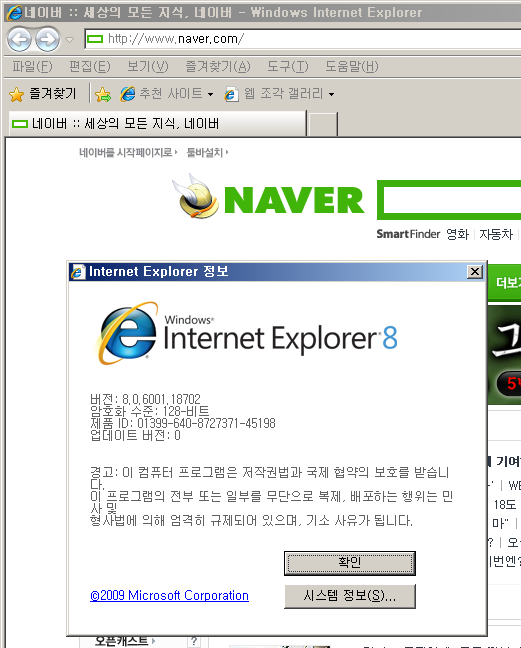The image size is (521, 648).
Task: Click the IE icon in dialog title bar
Action: click(78, 272)
